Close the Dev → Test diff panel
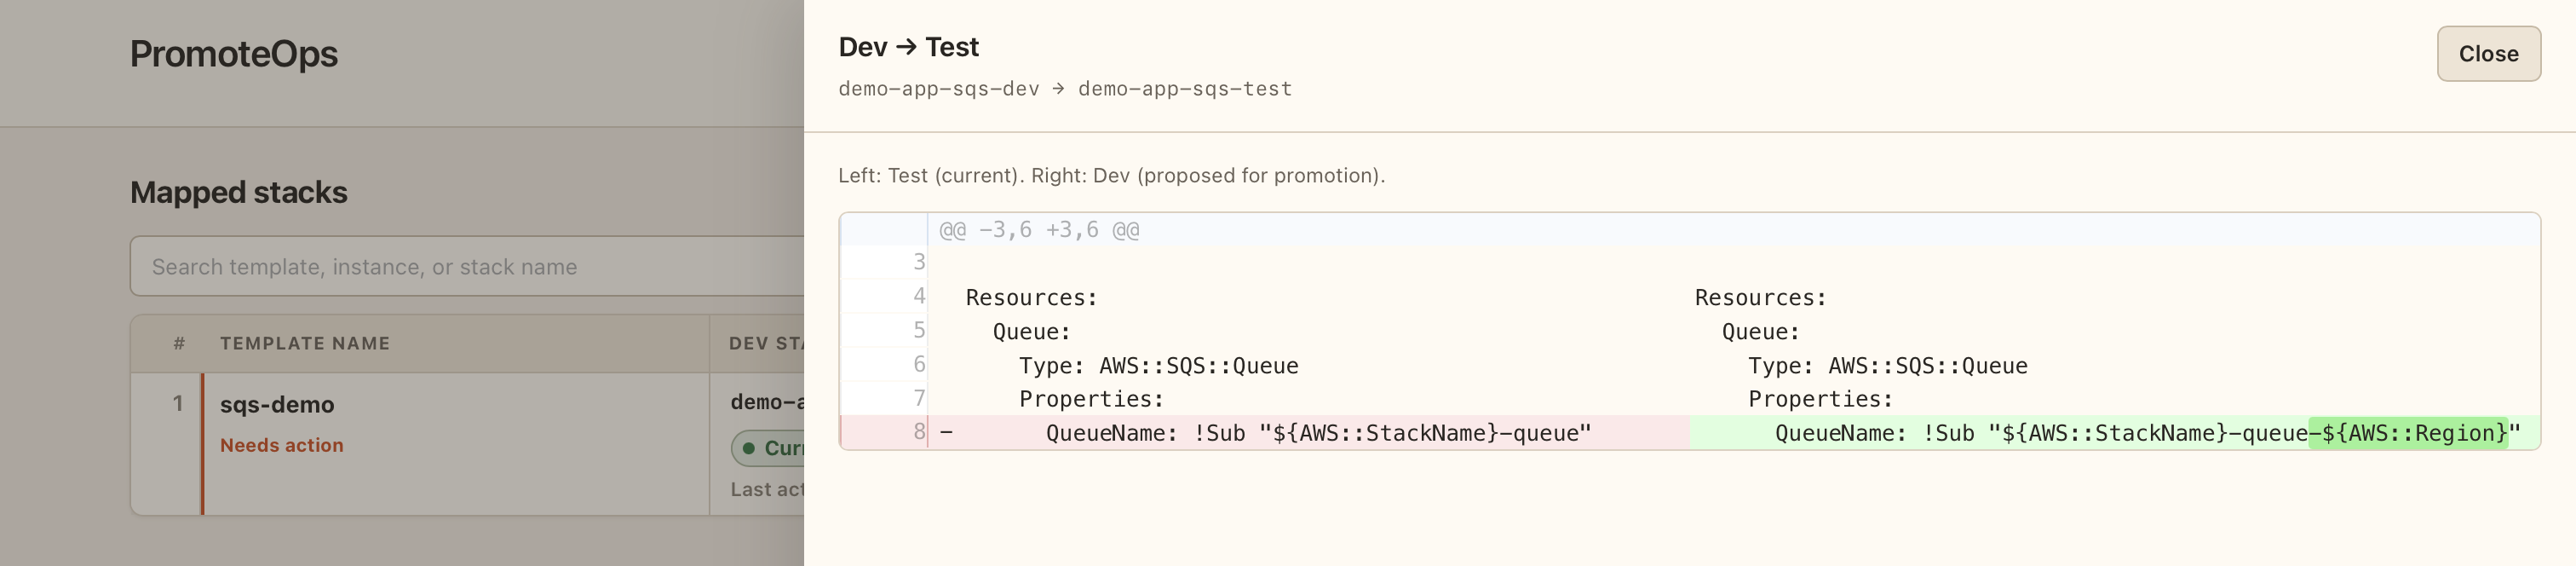The height and width of the screenshot is (566, 2576). (x=2488, y=54)
